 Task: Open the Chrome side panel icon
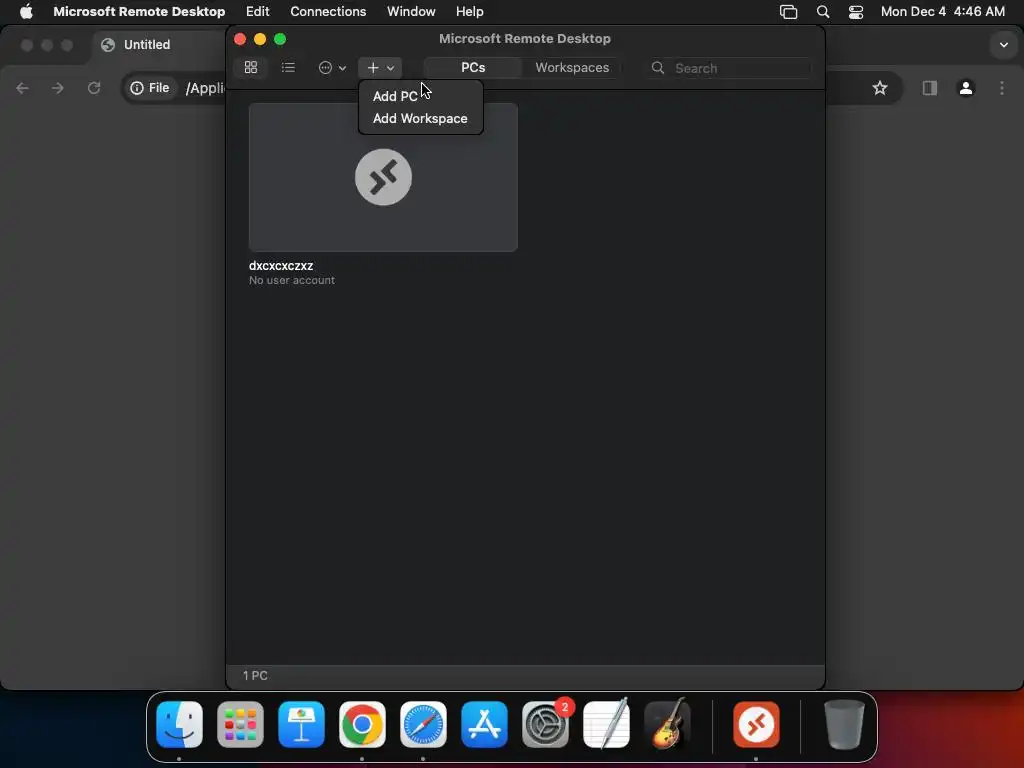tap(929, 88)
